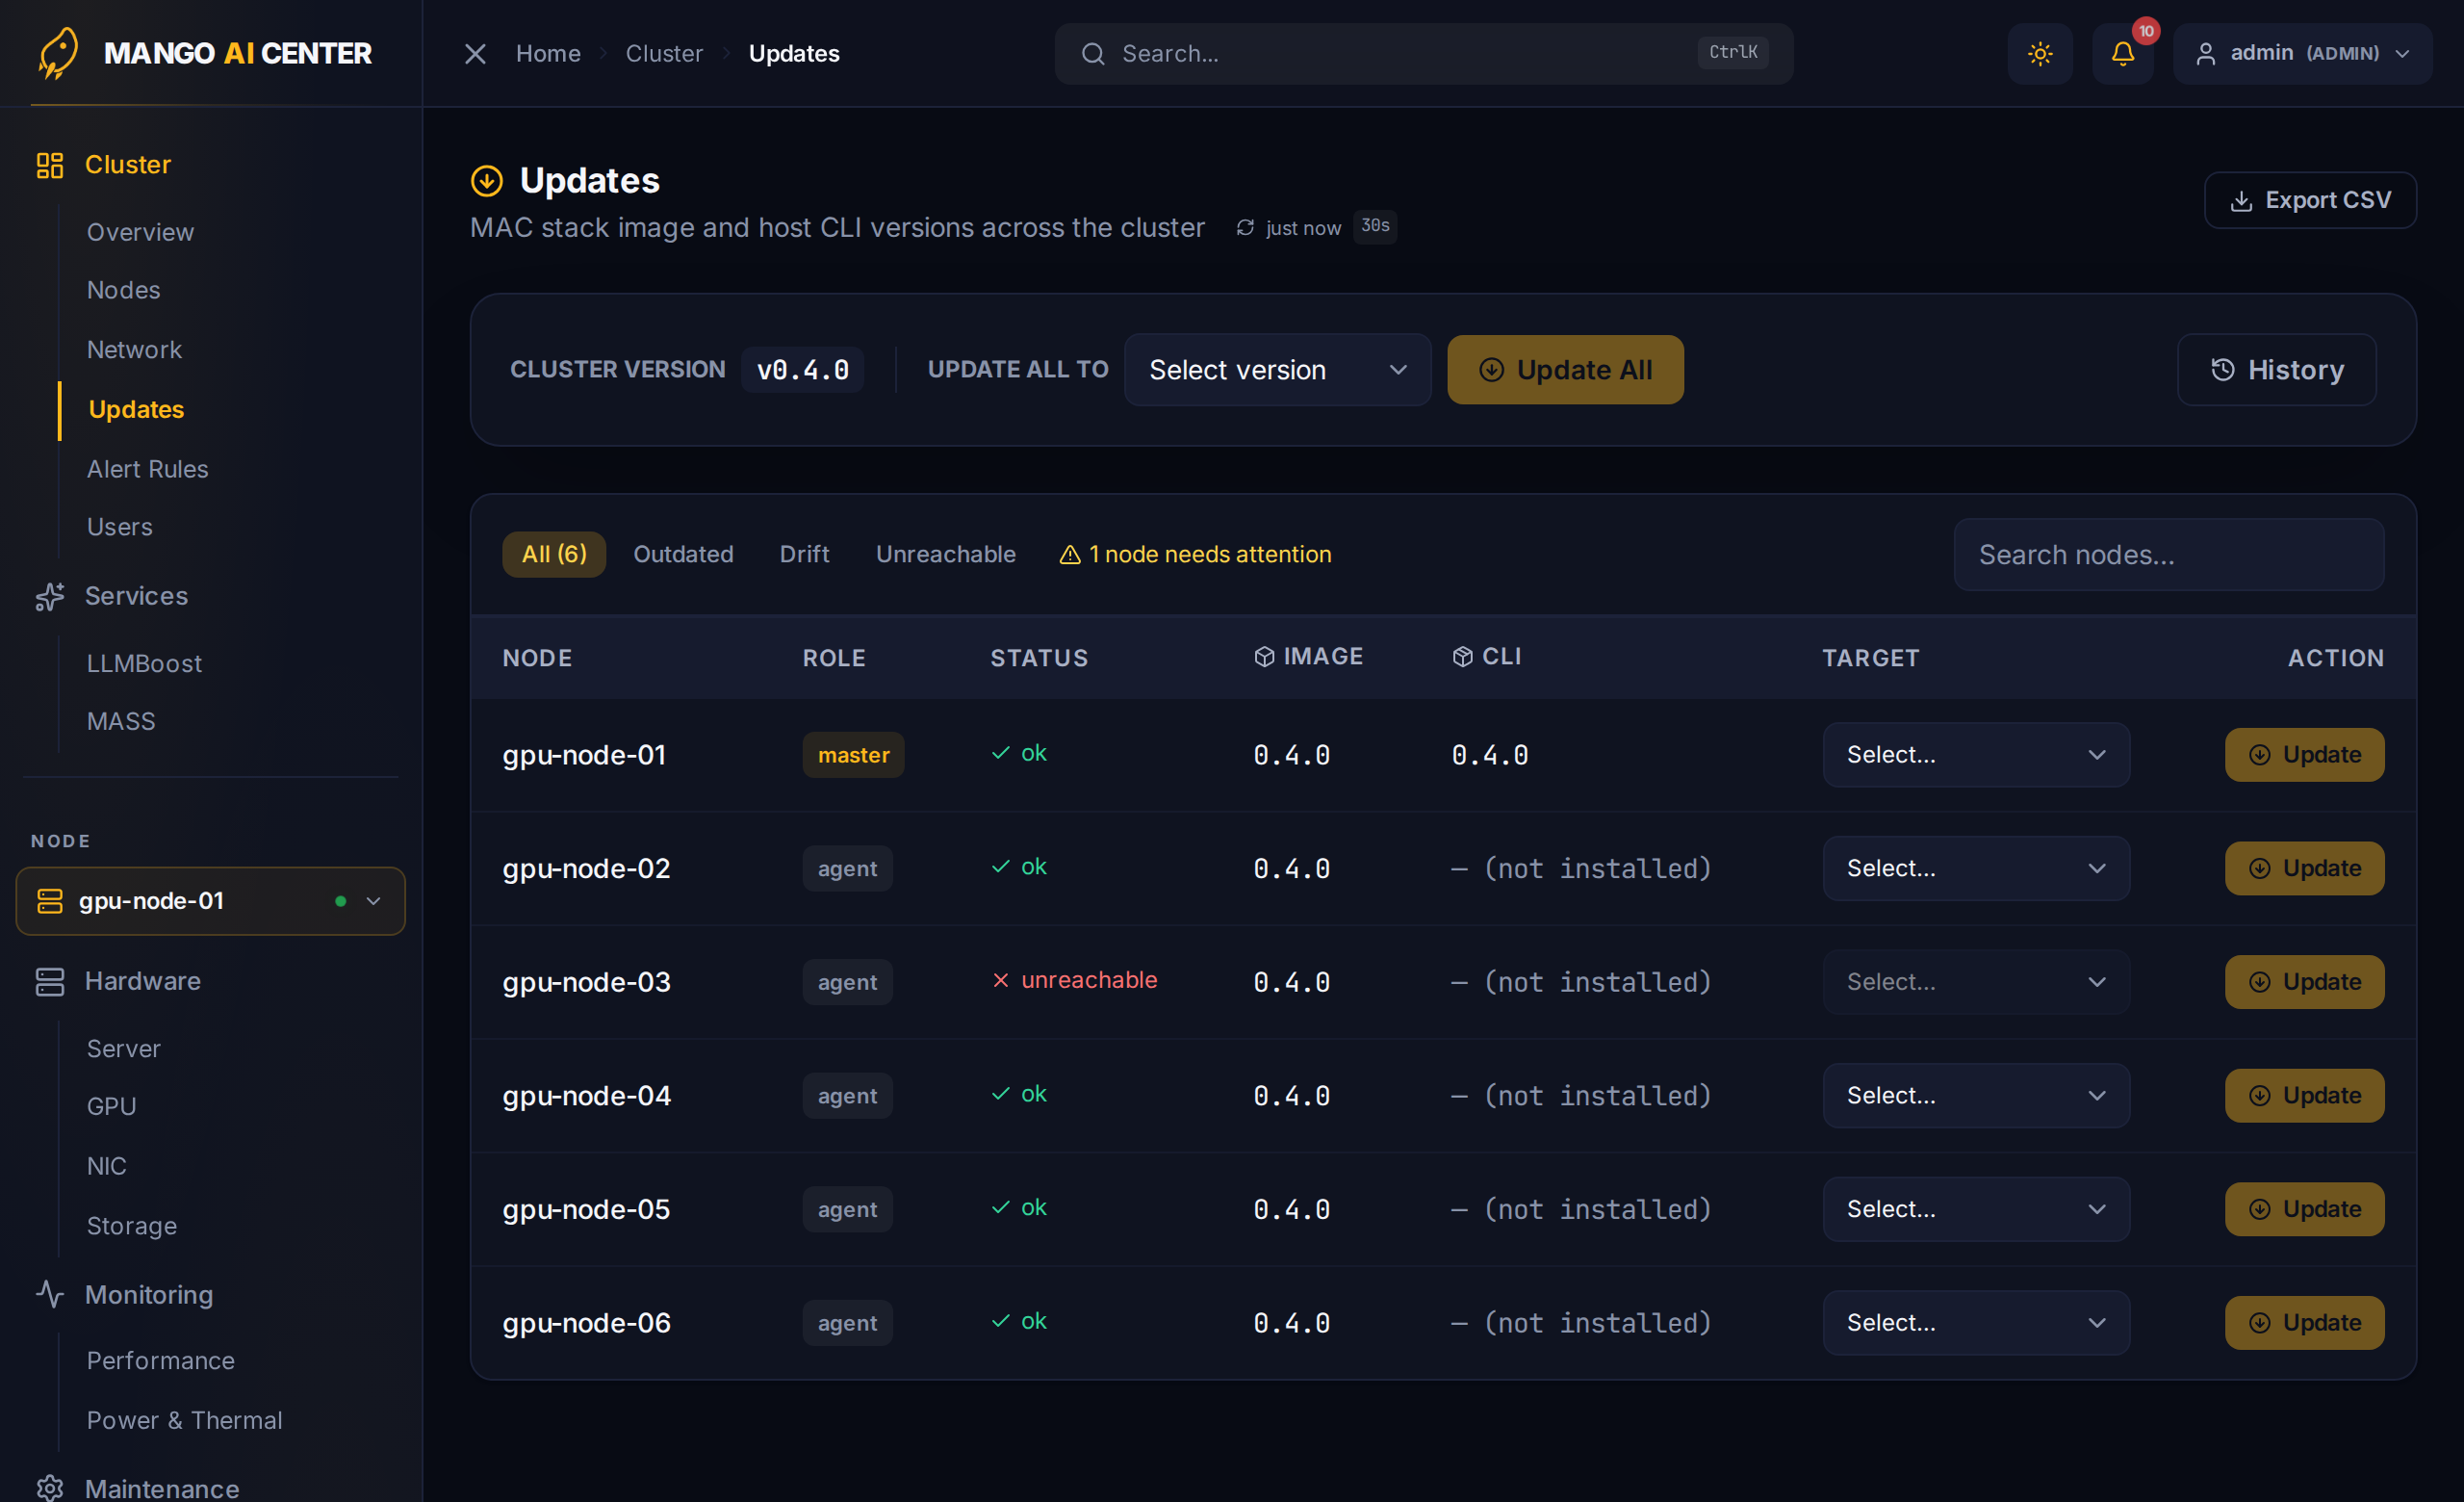
Task: Switch to the Drift filter tab
Action: click(804, 555)
